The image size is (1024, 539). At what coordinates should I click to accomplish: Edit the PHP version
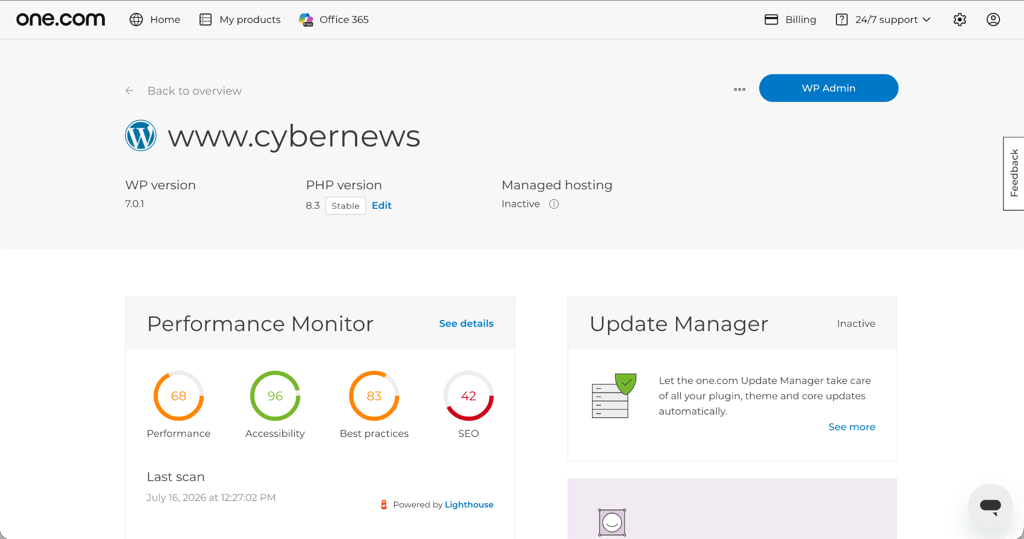(x=381, y=205)
